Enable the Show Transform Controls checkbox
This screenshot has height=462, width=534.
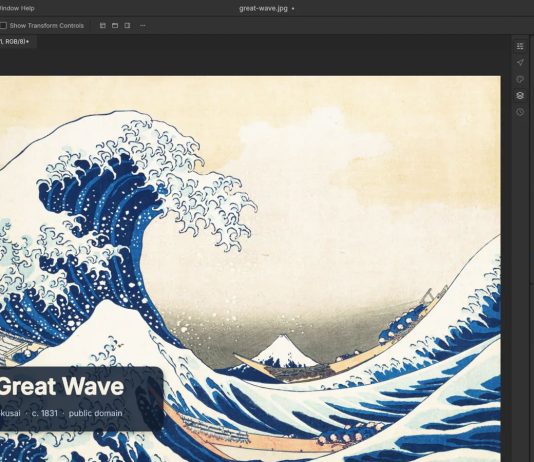(3, 26)
